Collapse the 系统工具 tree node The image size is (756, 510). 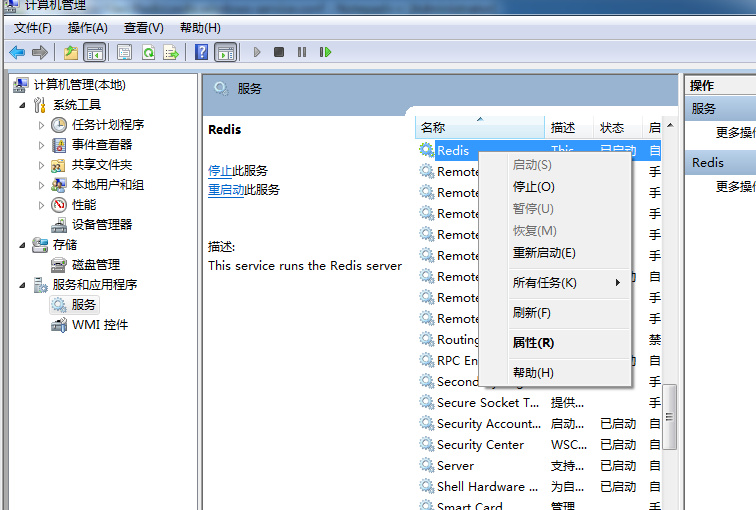point(22,105)
